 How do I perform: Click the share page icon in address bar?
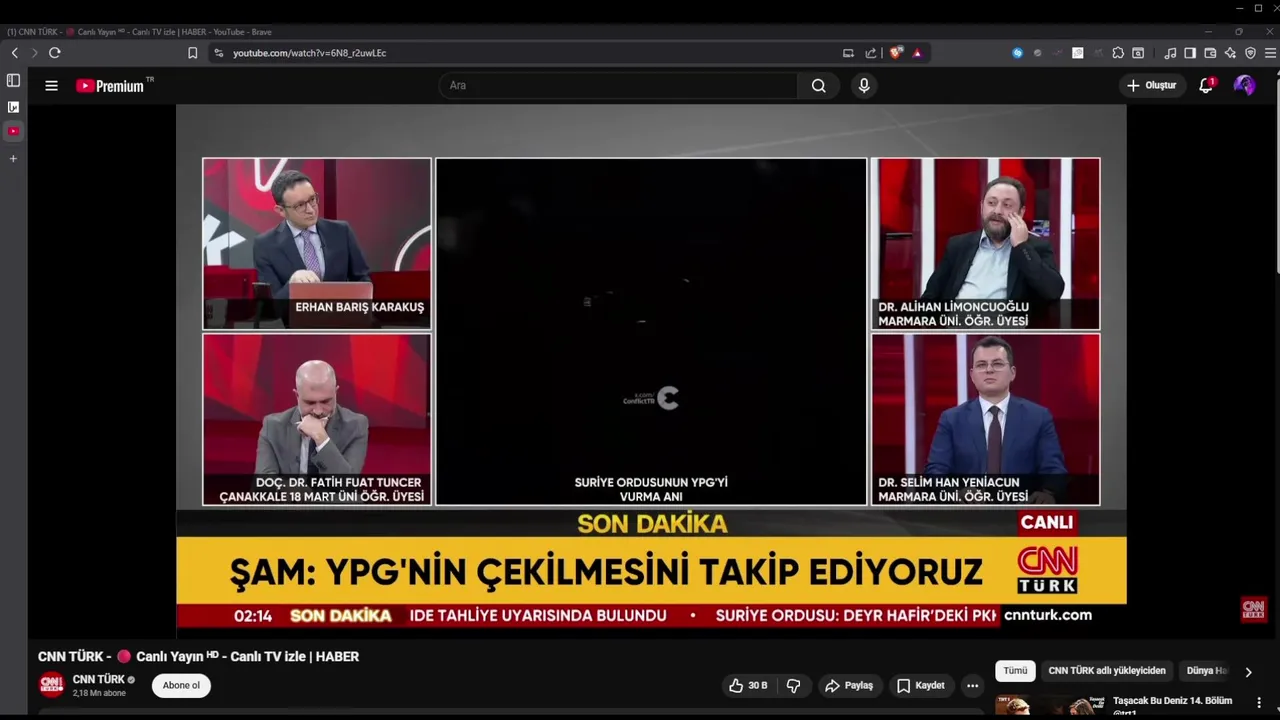click(871, 53)
